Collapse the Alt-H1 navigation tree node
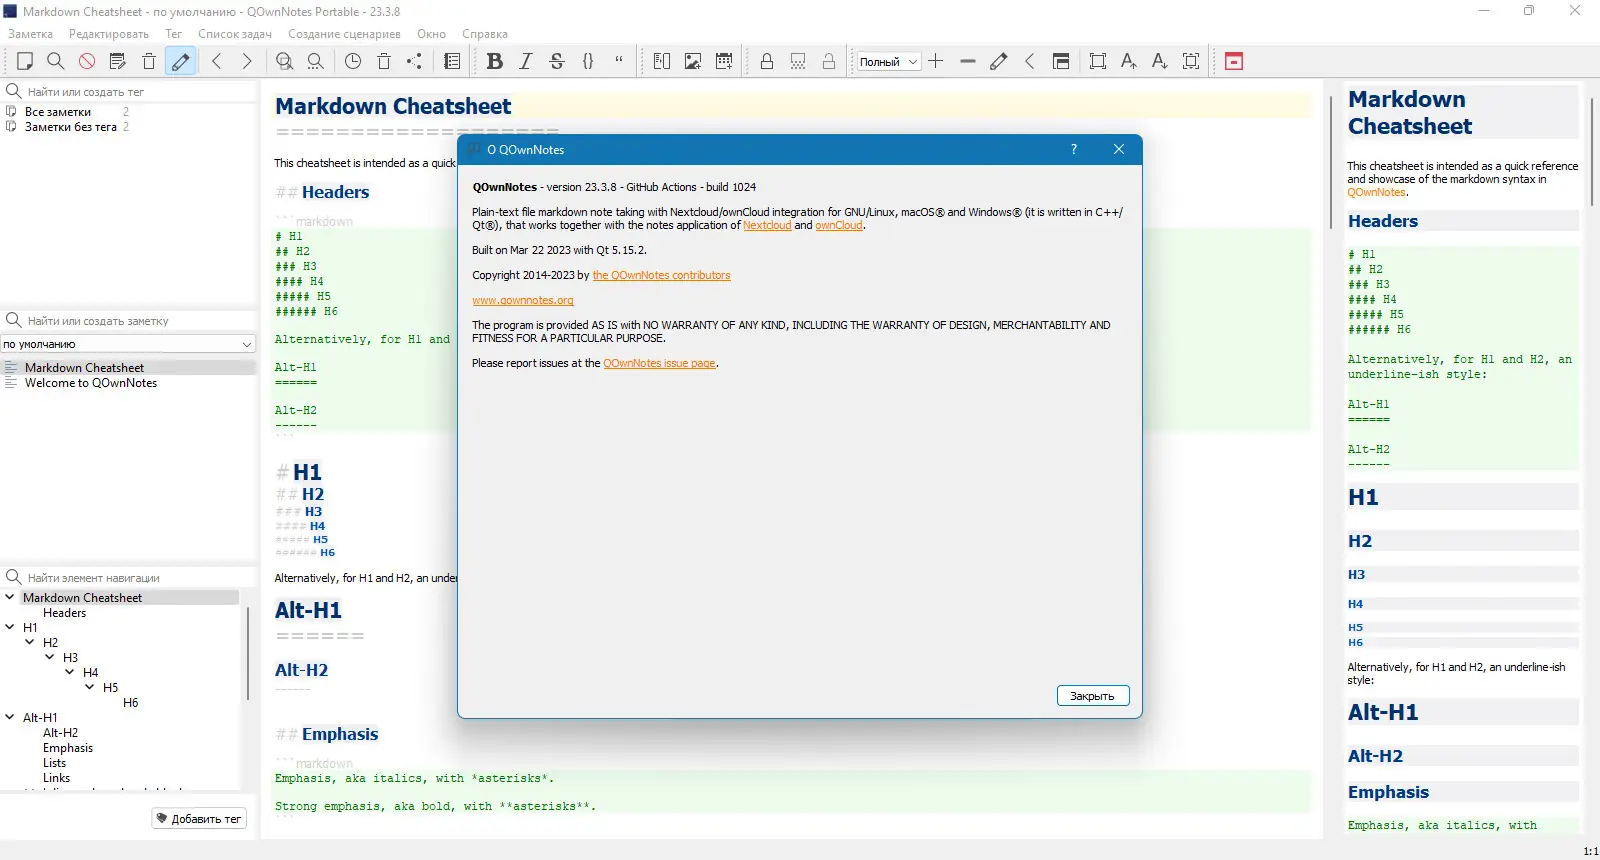Image resolution: width=1600 pixels, height=860 pixels. pos(10,717)
